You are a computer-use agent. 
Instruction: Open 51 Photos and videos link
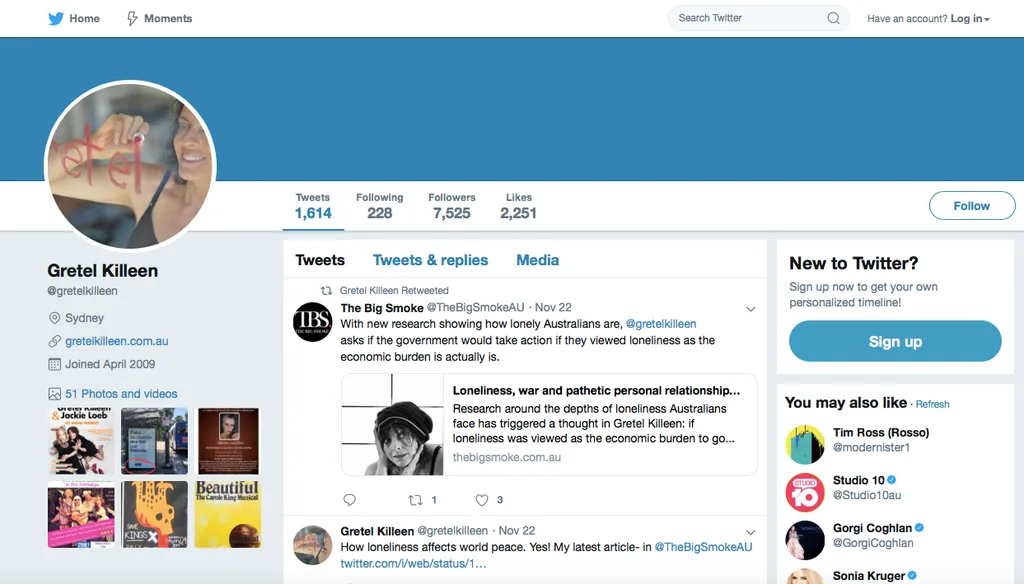click(121, 394)
